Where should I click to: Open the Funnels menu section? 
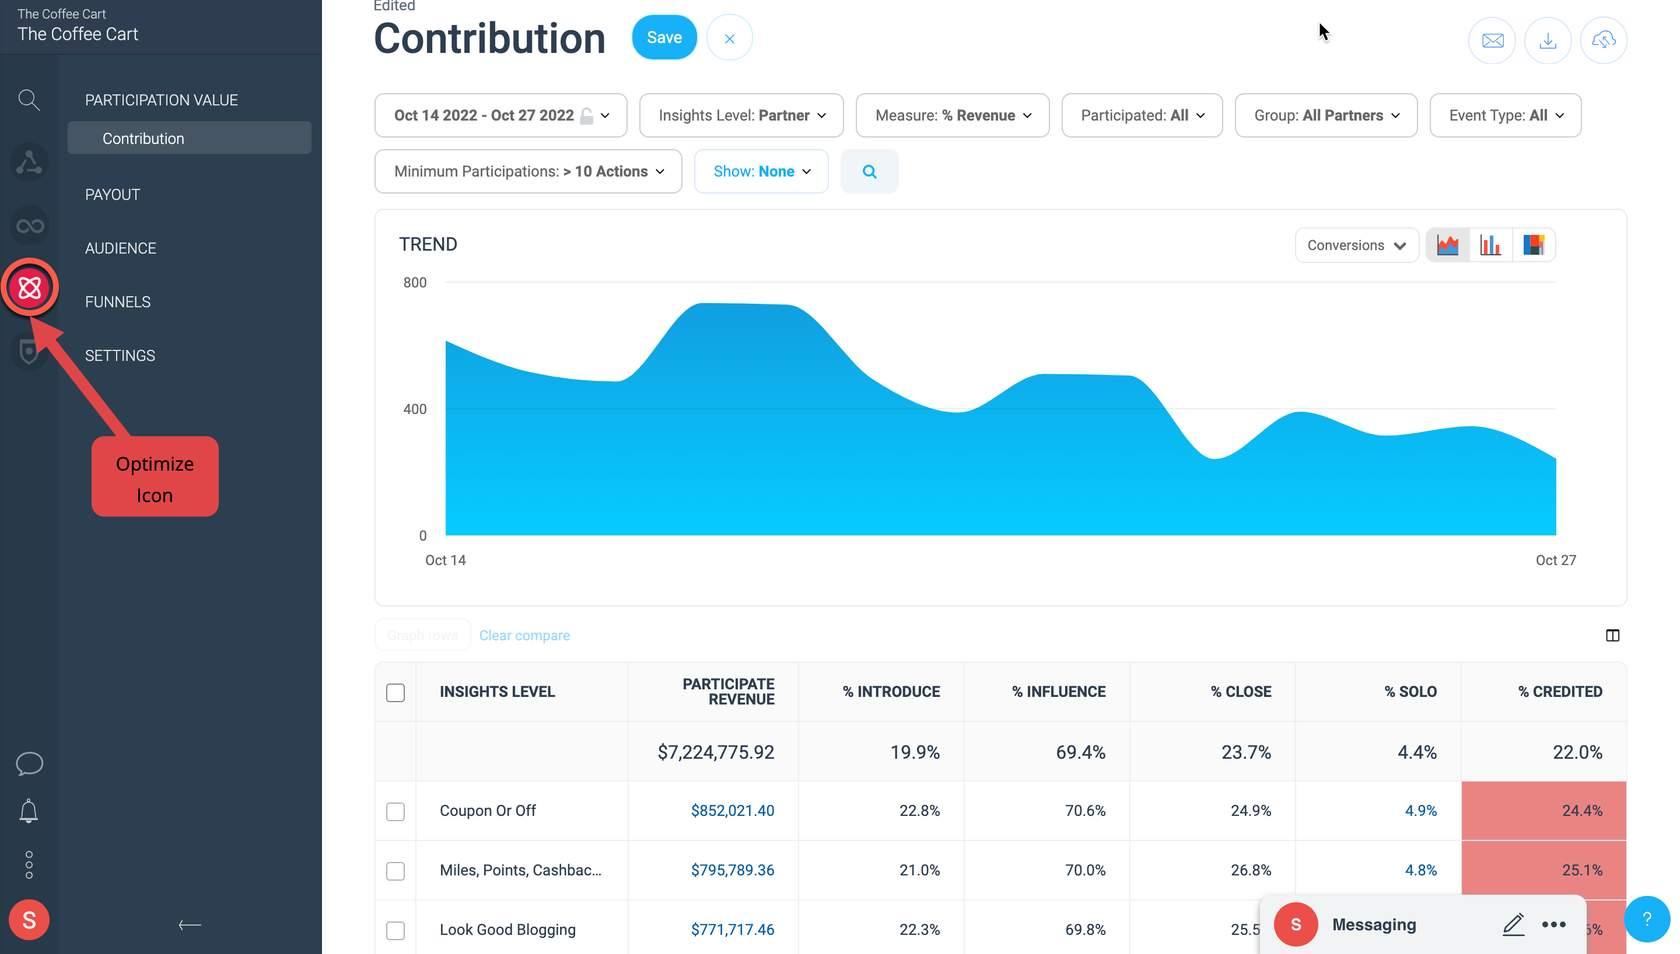118,302
